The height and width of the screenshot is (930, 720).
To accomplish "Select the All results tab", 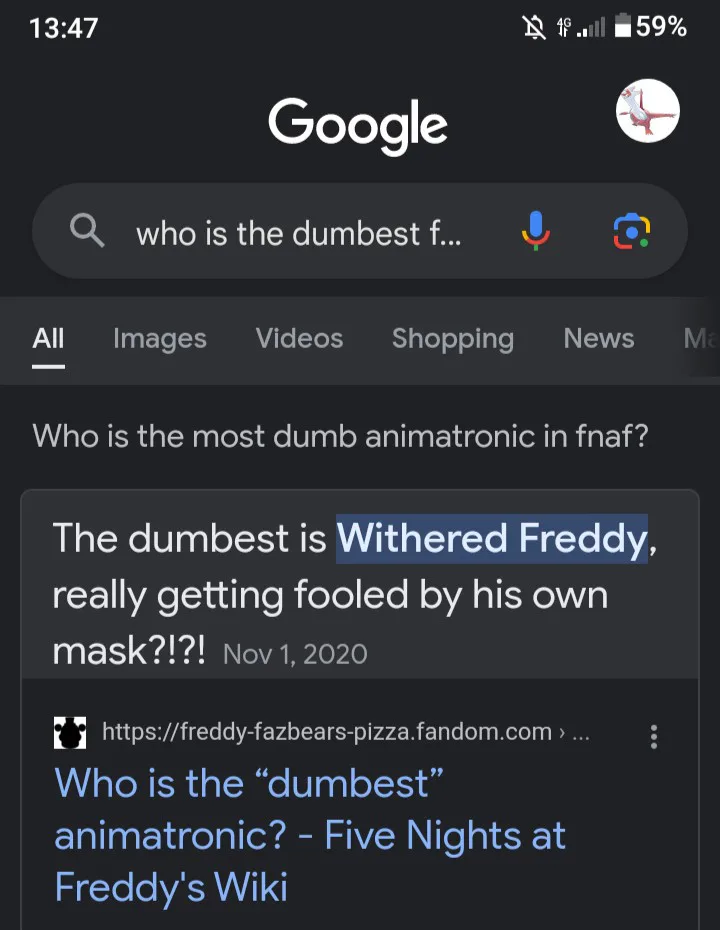I will point(48,339).
